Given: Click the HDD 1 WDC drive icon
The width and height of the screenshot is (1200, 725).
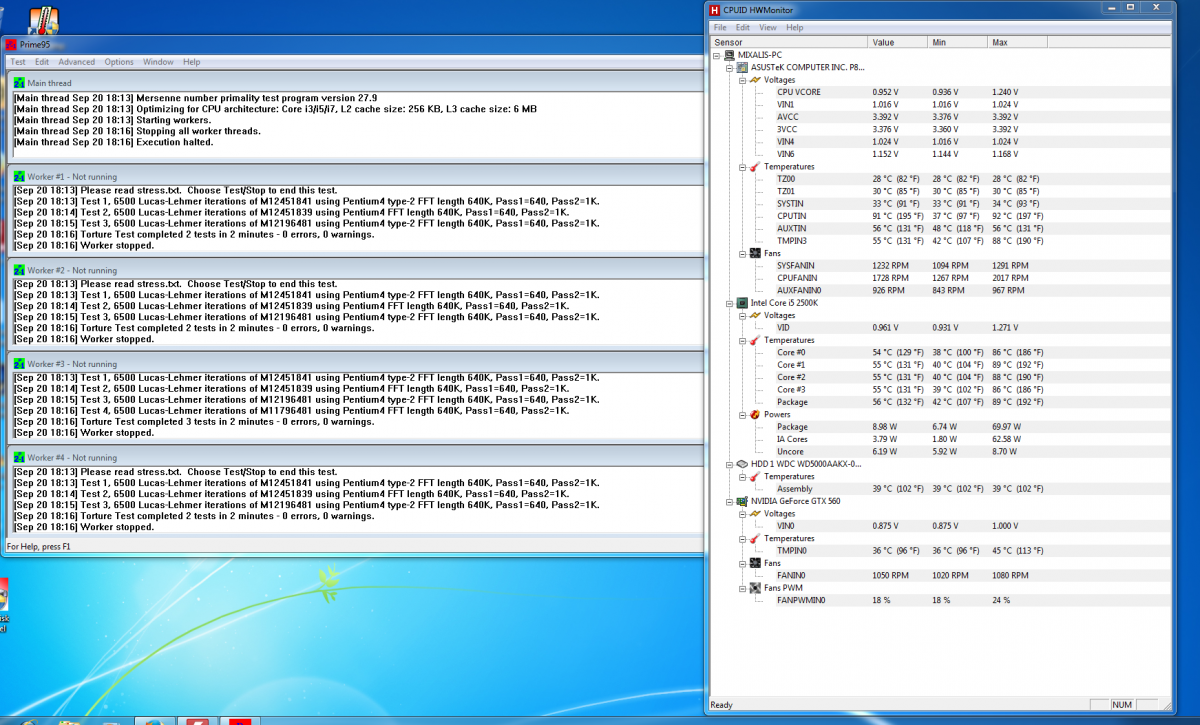Looking at the screenshot, I should point(742,464).
